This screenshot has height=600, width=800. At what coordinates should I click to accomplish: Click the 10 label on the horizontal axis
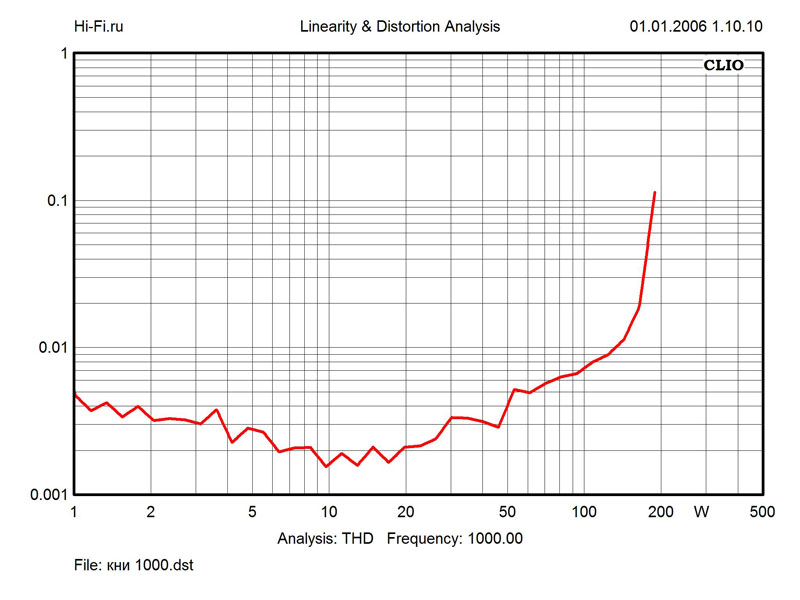(327, 512)
